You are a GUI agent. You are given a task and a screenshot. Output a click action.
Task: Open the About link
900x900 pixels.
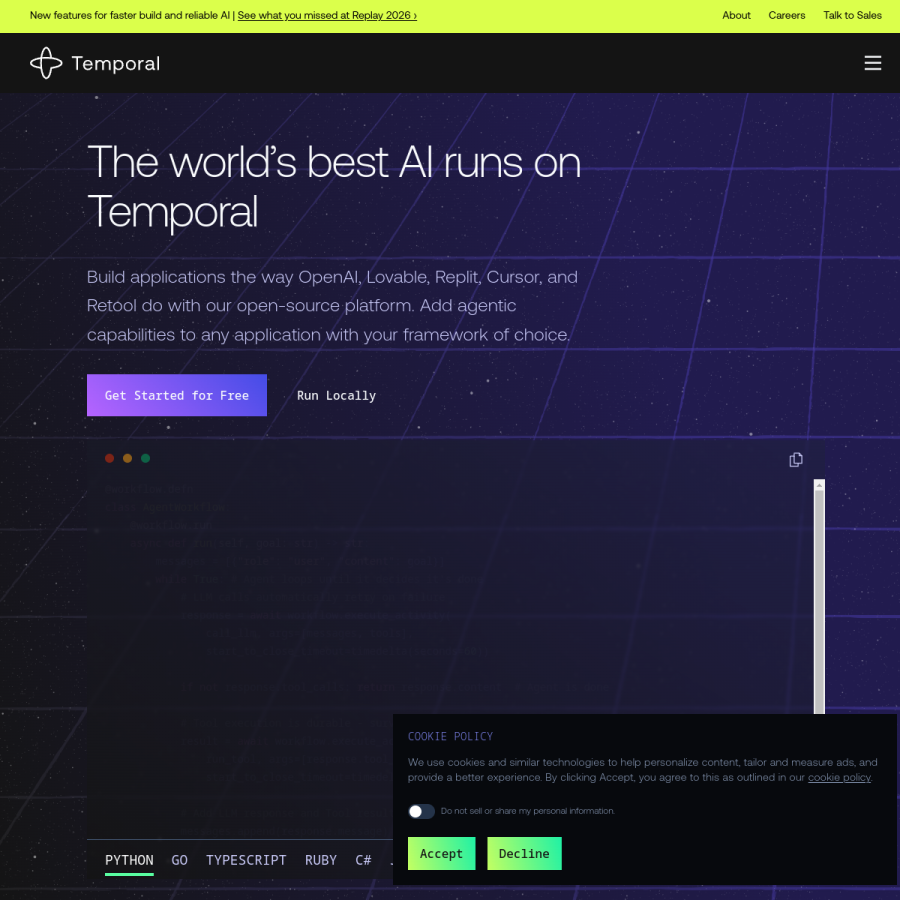coord(736,15)
